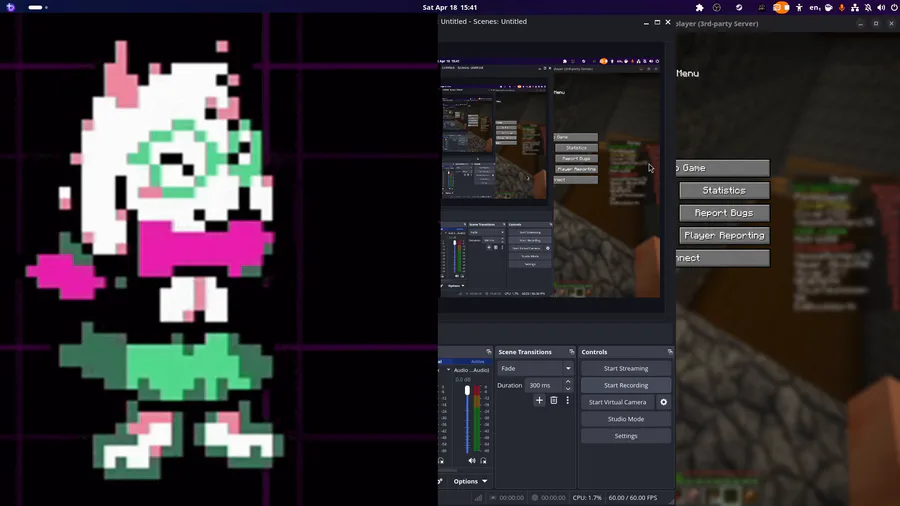Image resolution: width=900 pixels, height=506 pixels.
Task: Mute the audio channel via speaker icon
Action: click(472, 461)
